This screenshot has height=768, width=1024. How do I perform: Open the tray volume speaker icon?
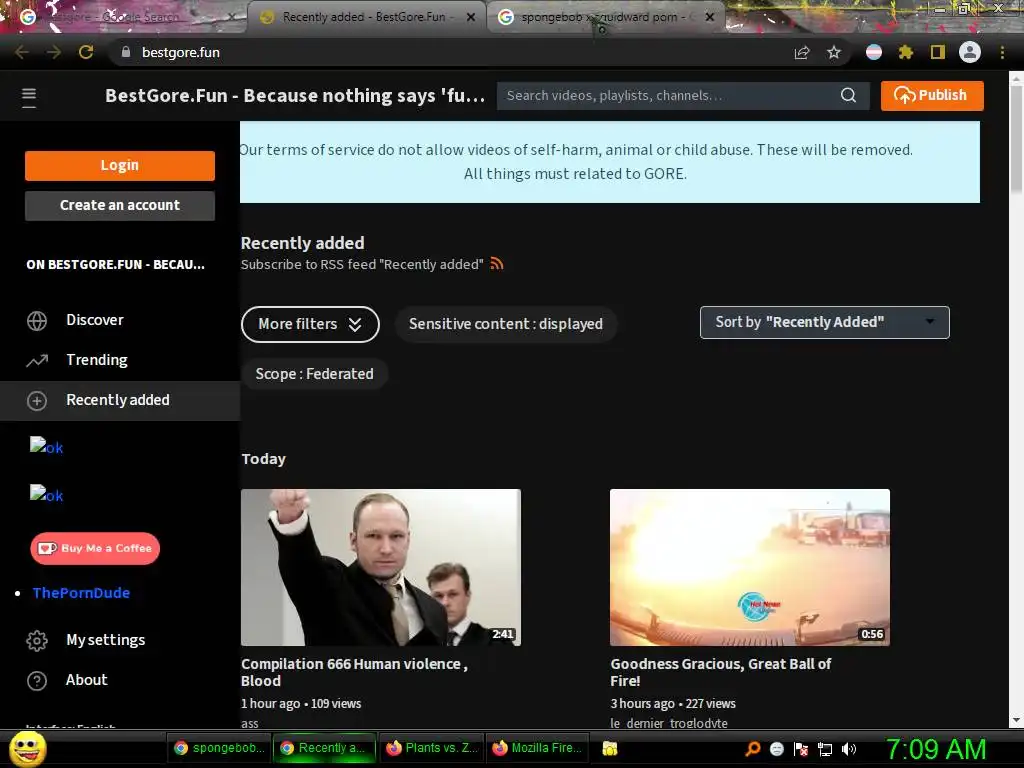tap(849, 749)
